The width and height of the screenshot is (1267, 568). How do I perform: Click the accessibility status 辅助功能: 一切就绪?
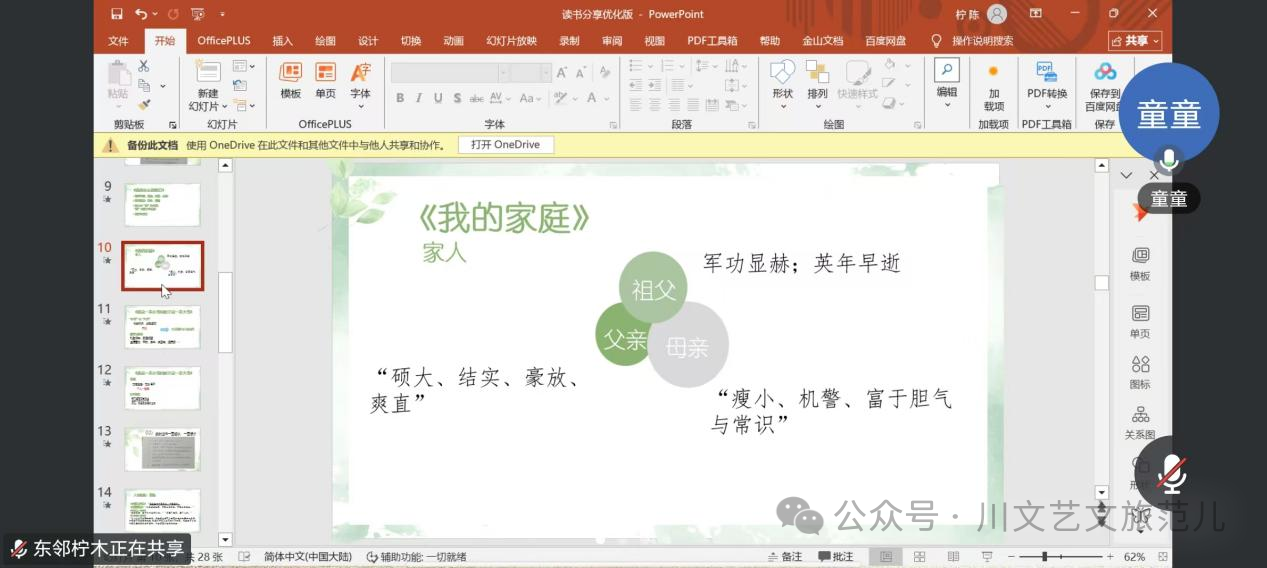(x=416, y=557)
